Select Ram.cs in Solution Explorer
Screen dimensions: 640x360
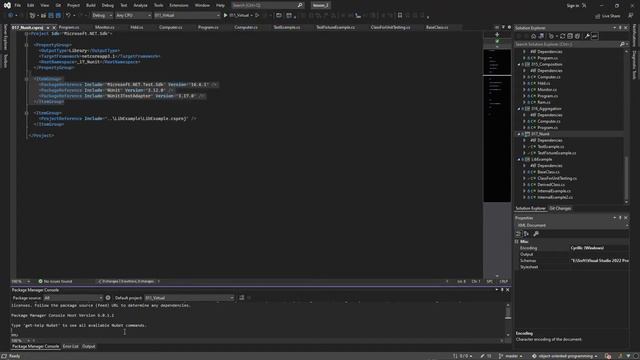[544, 102]
